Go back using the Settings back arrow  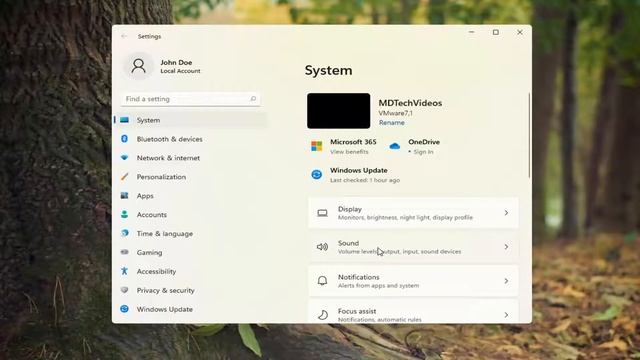coord(124,36)
